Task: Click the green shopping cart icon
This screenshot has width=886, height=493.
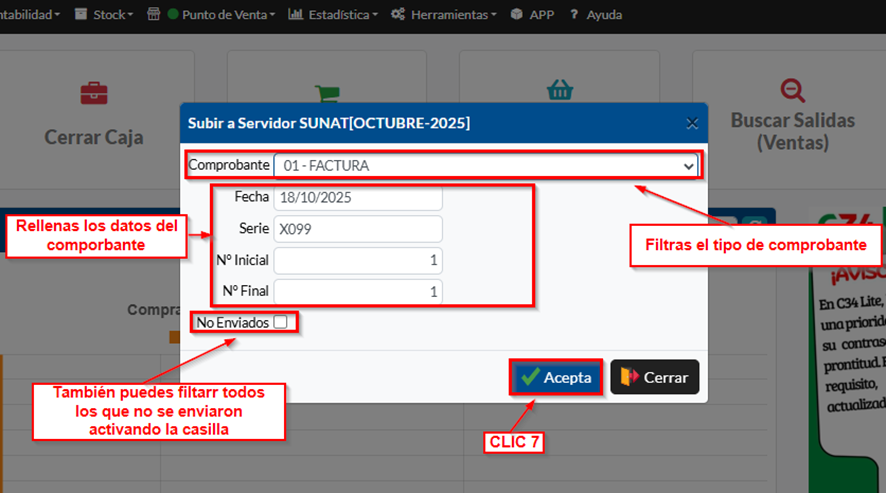Action: point(326,93)
